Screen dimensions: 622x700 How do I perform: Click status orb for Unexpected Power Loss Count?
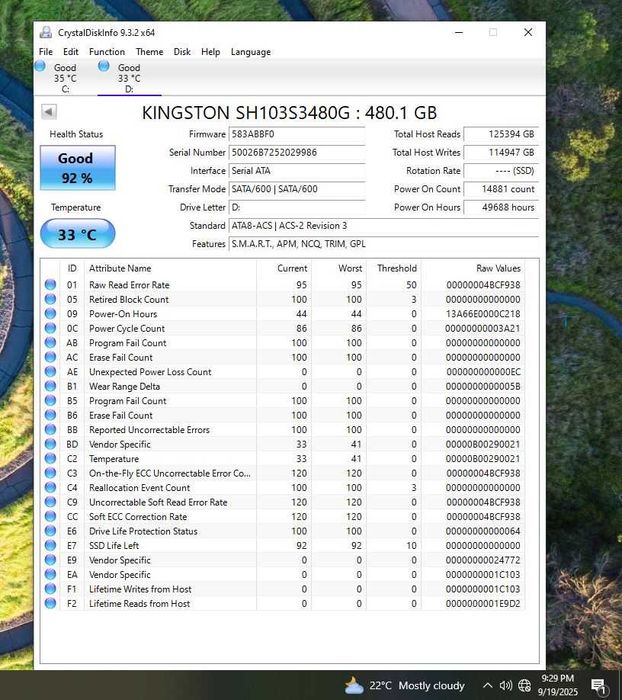[50, 371]
